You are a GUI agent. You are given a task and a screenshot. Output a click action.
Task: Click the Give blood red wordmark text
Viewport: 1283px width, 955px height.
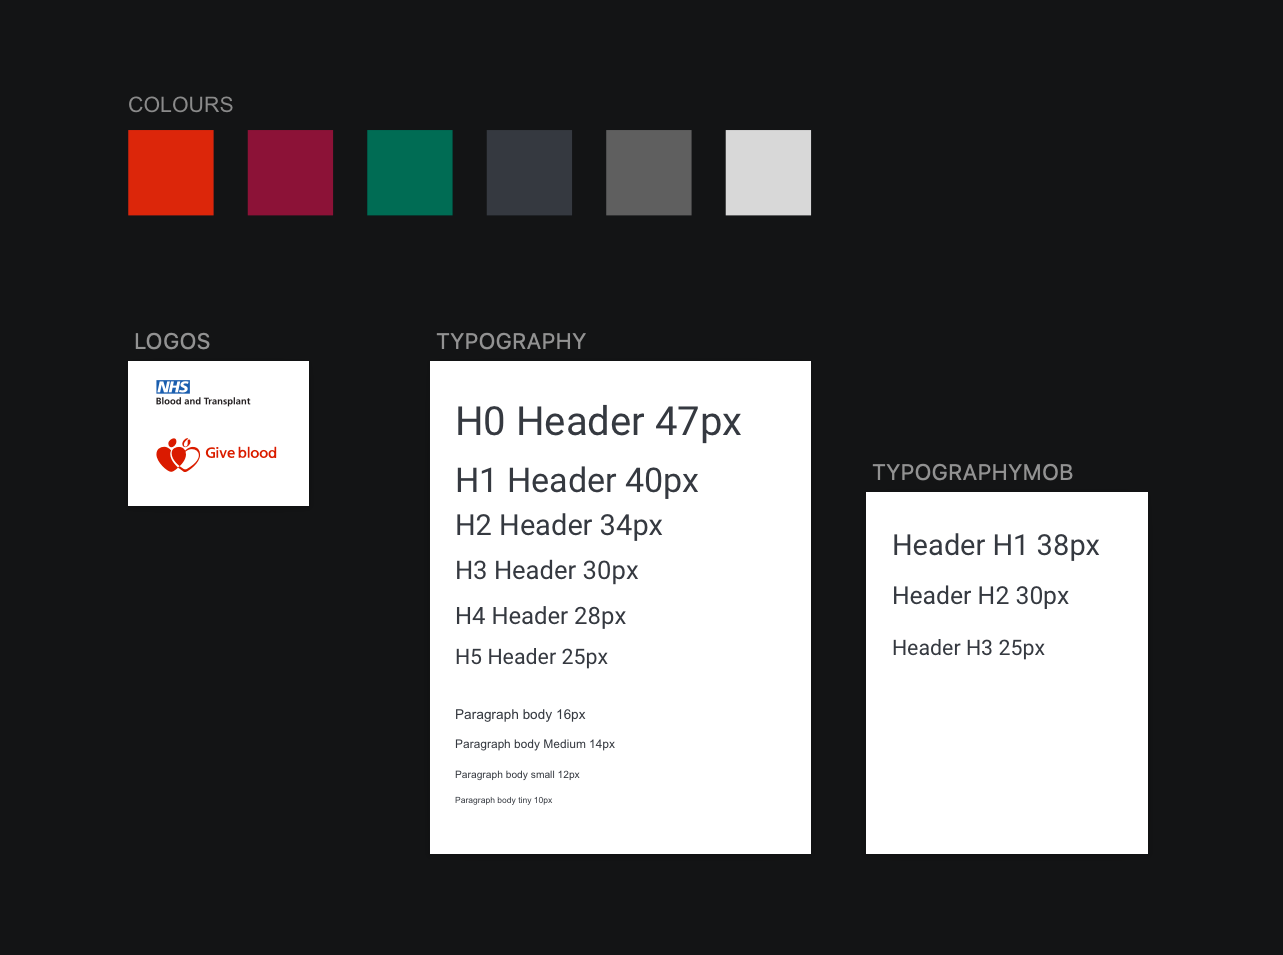(241, 453)
